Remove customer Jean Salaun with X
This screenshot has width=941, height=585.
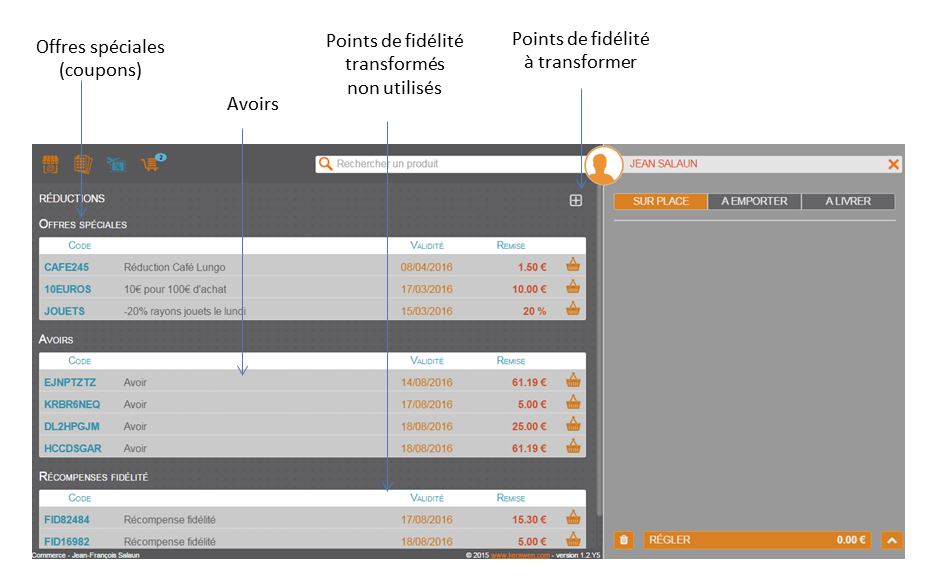893,164
